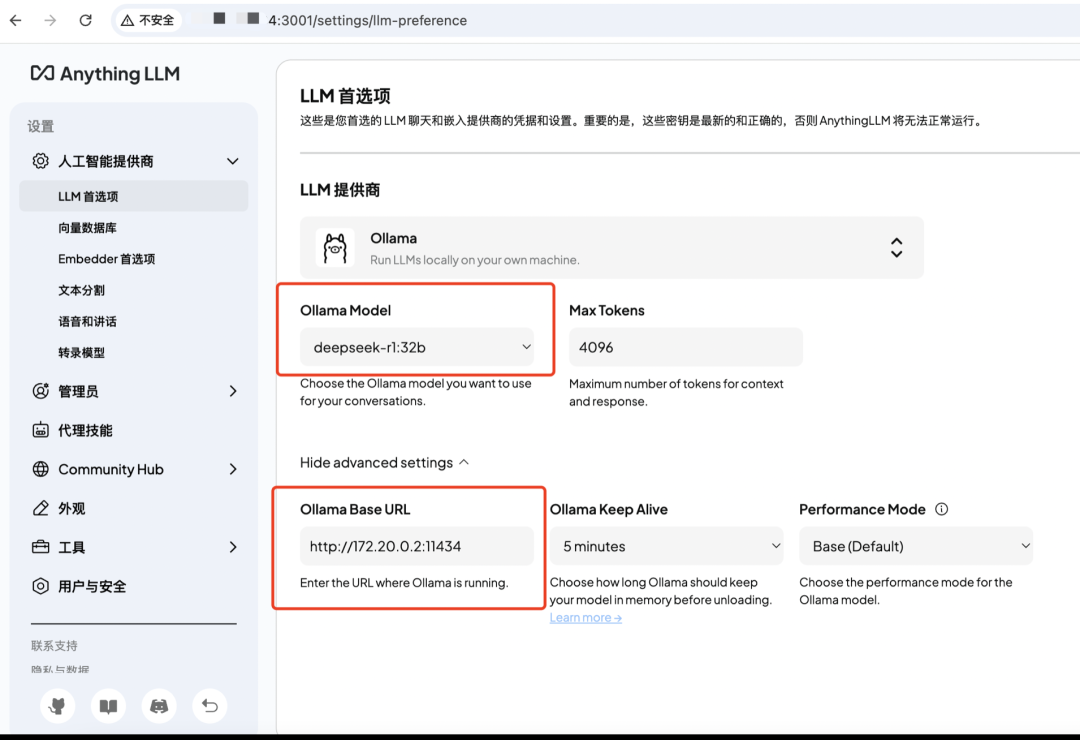Click the 隐私与数据 link
1080x740 pixels.
coord(60,669)
